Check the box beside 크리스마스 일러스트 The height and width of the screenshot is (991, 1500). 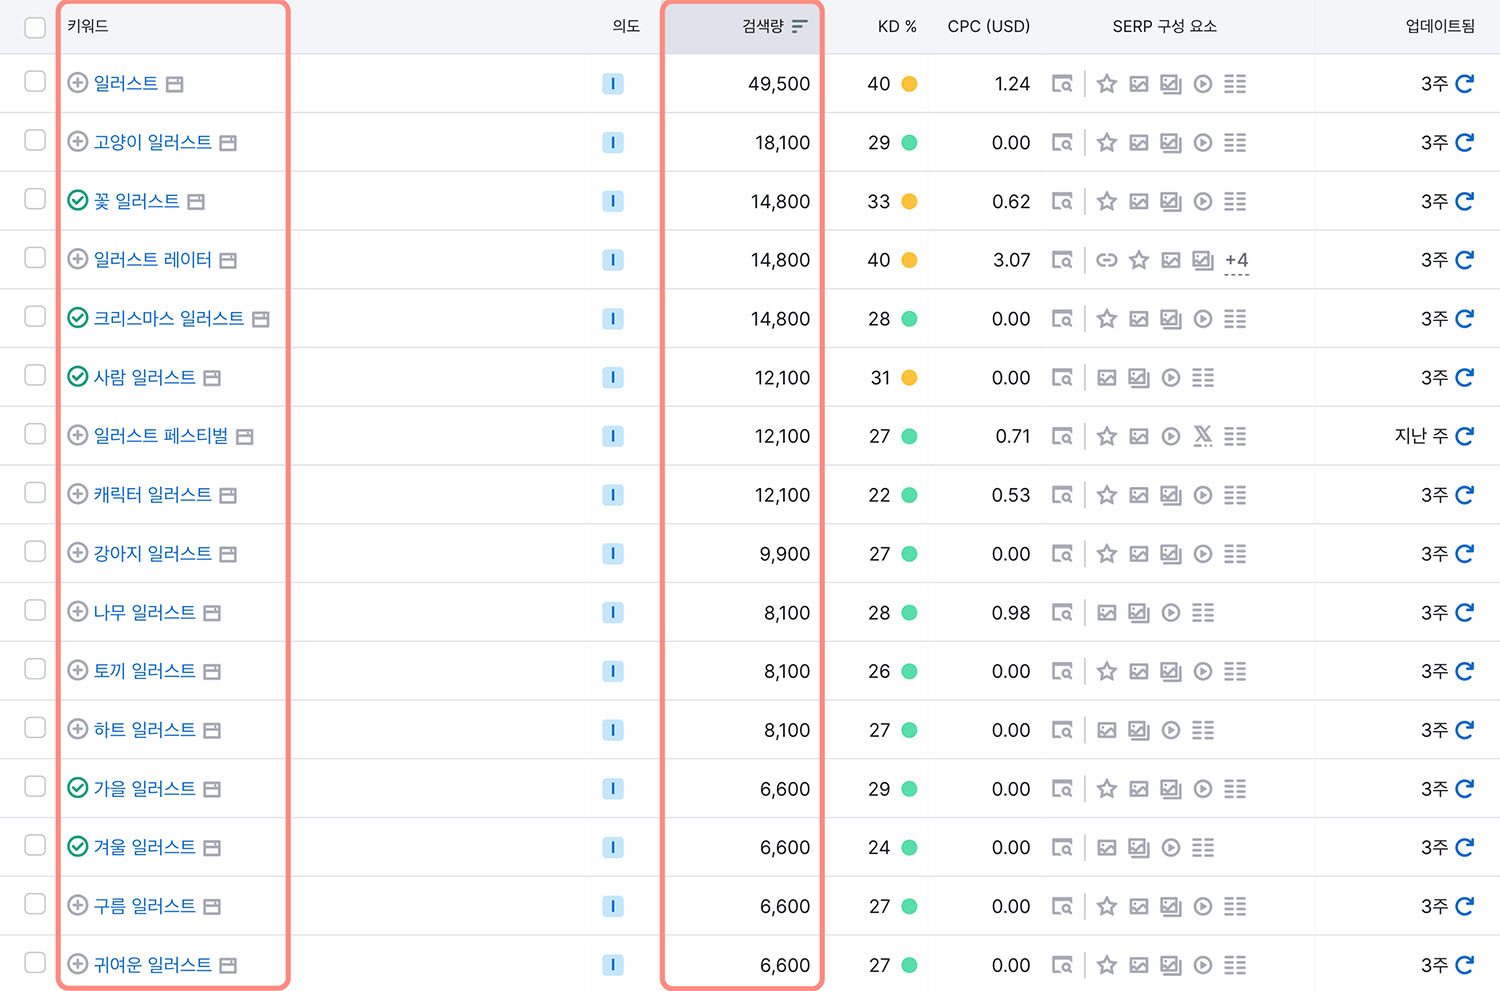coord(35,316)
